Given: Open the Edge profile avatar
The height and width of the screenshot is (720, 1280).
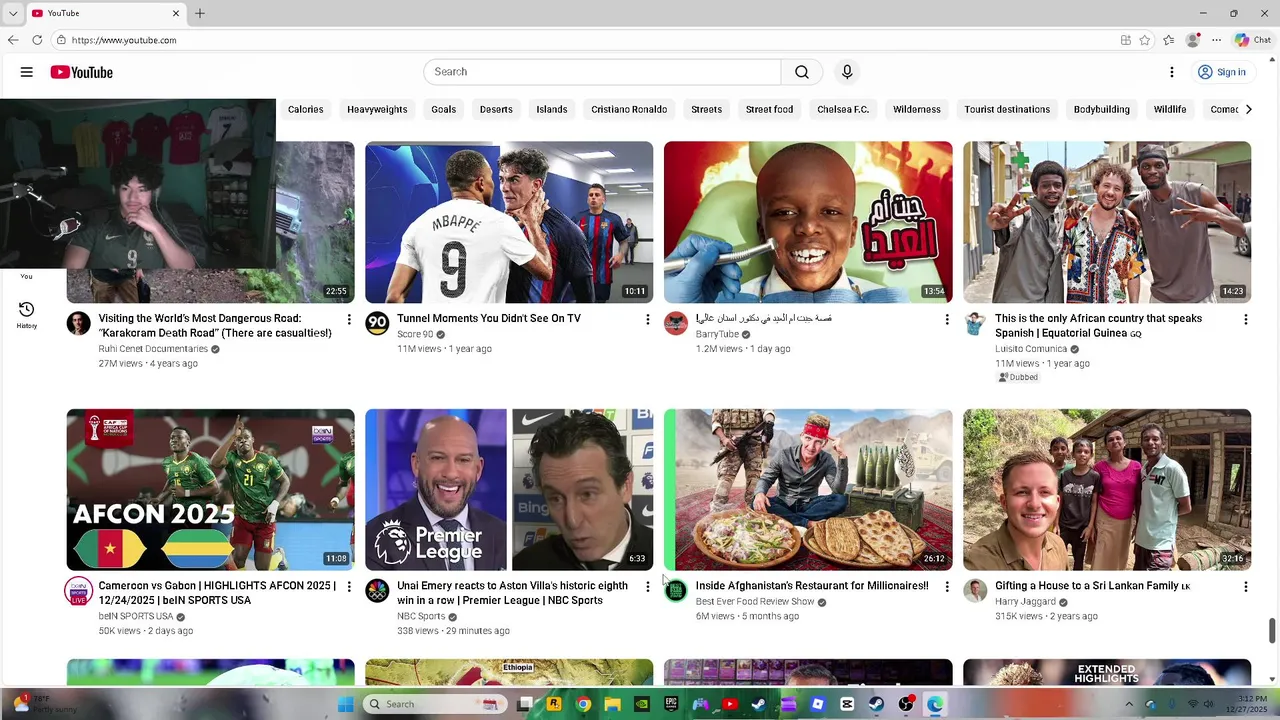Looking at the screenshot, I should point(1192,40).
